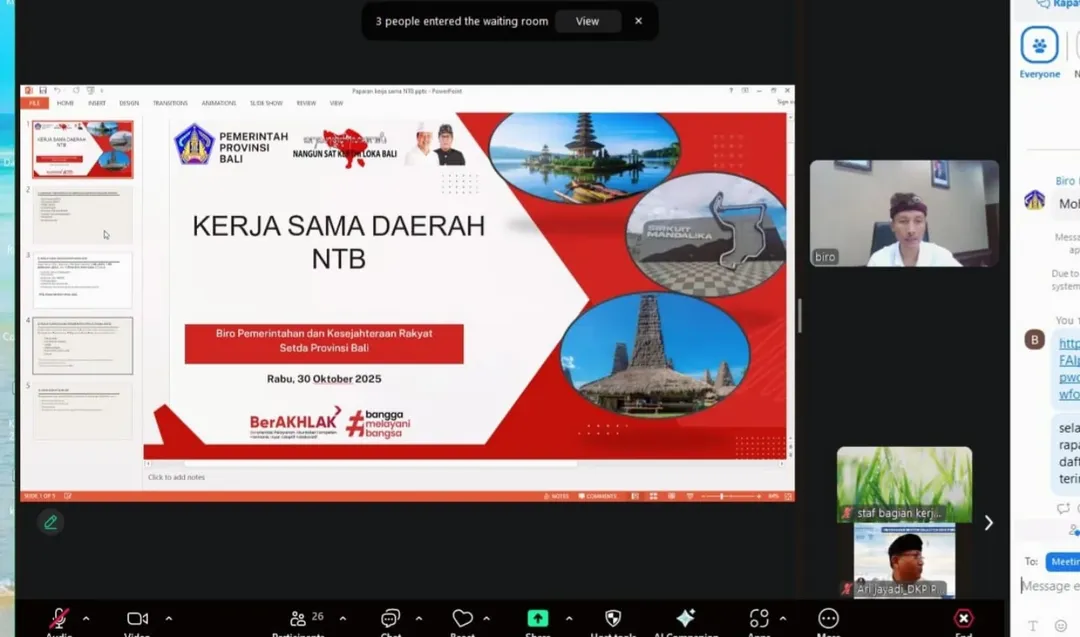Expand video options arrow next to camera

coord(168,618)
